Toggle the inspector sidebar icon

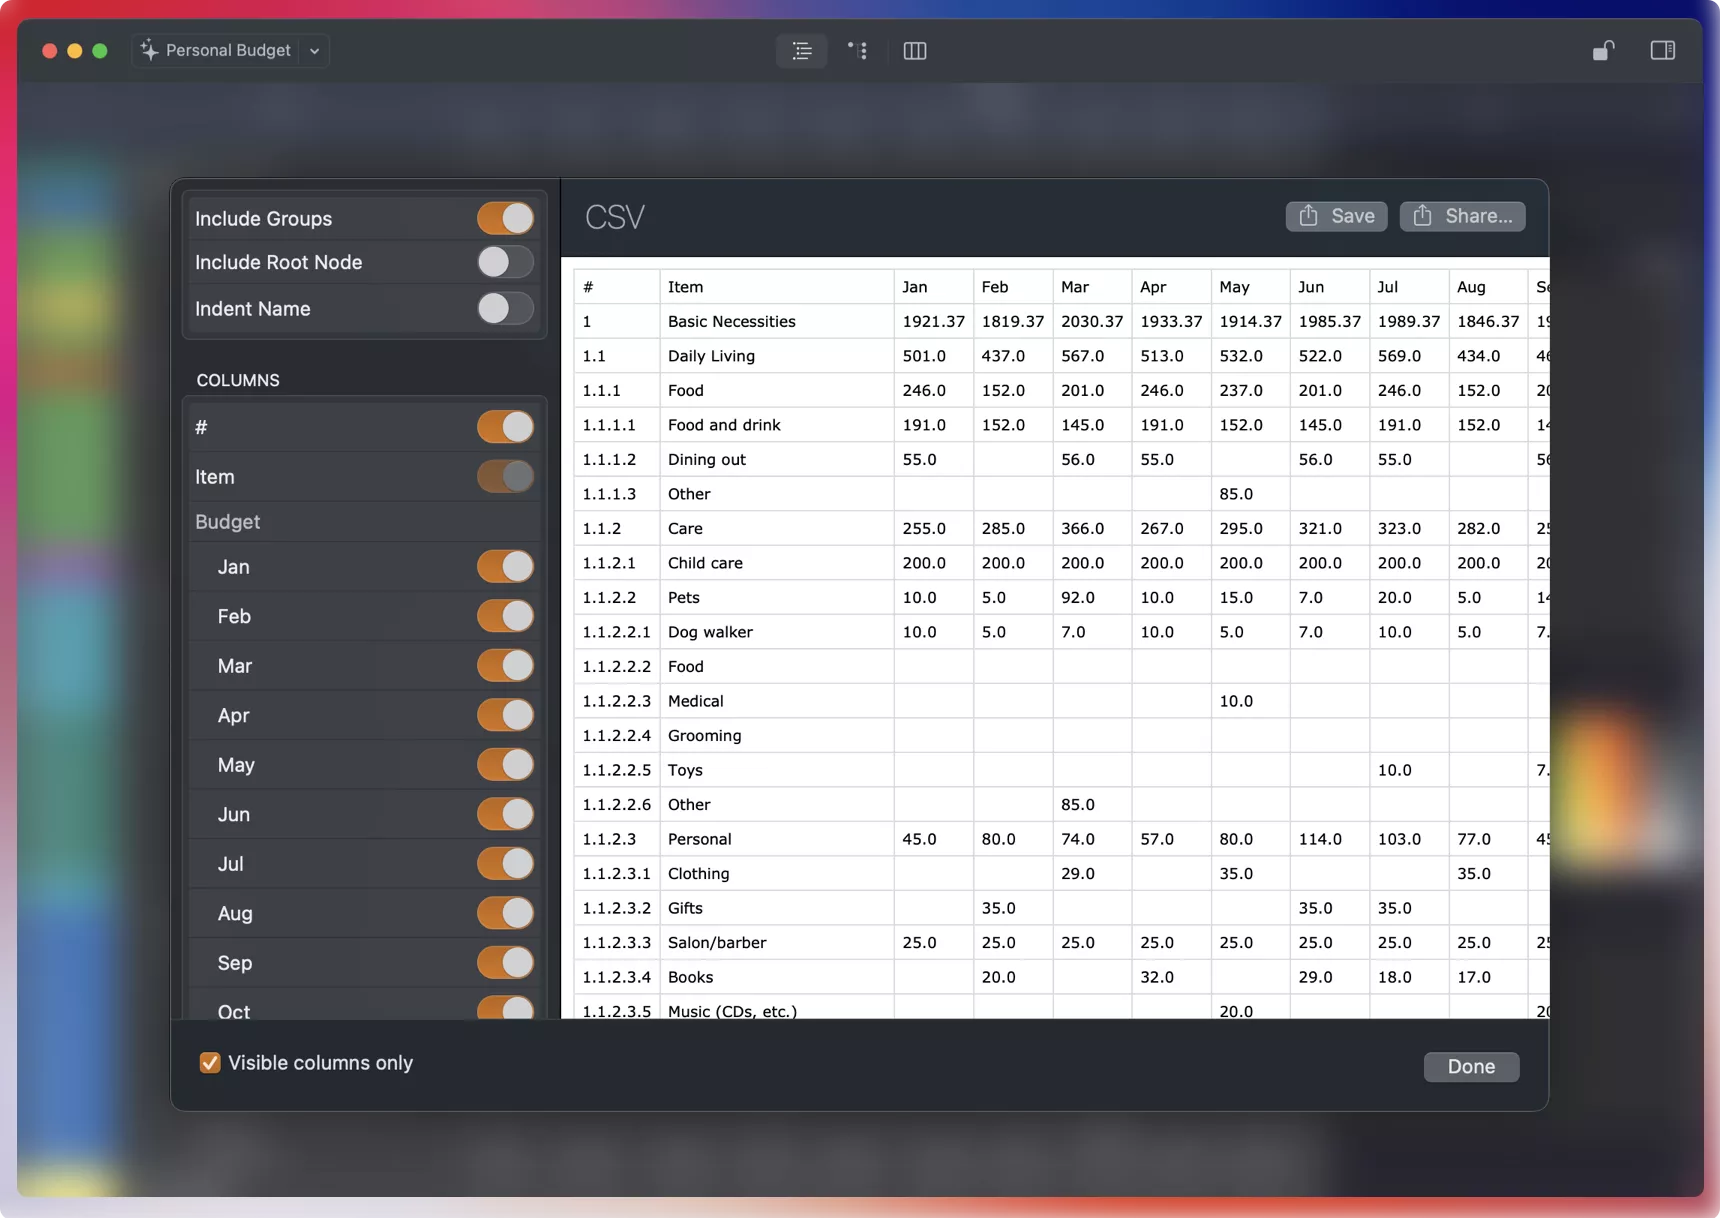[1662, 49]
